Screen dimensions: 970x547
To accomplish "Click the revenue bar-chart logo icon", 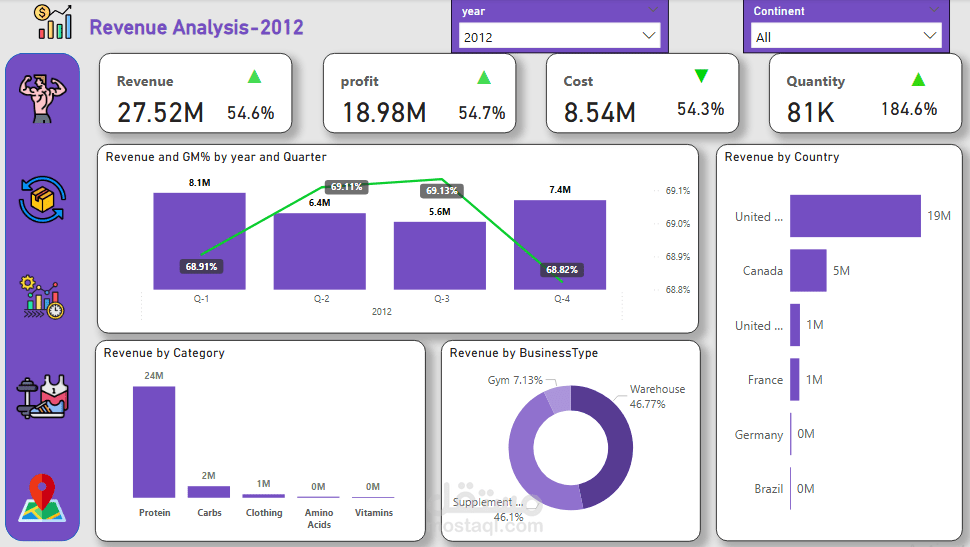I will [x=53, y=22].
